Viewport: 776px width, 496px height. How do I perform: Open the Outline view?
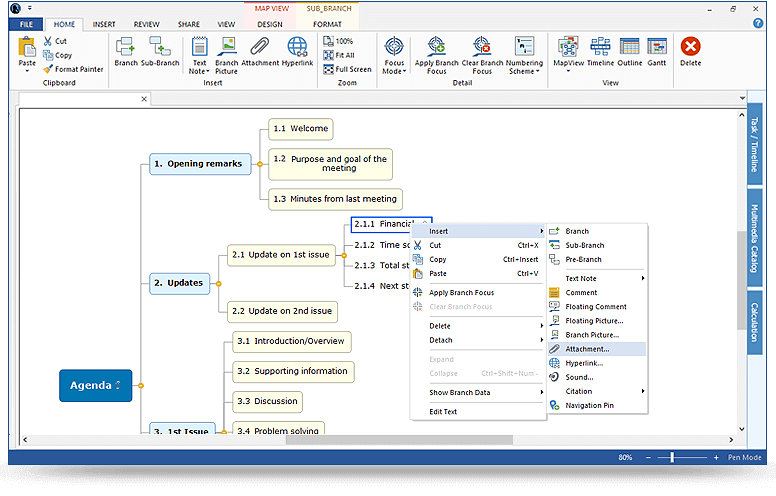coord(630,51)
